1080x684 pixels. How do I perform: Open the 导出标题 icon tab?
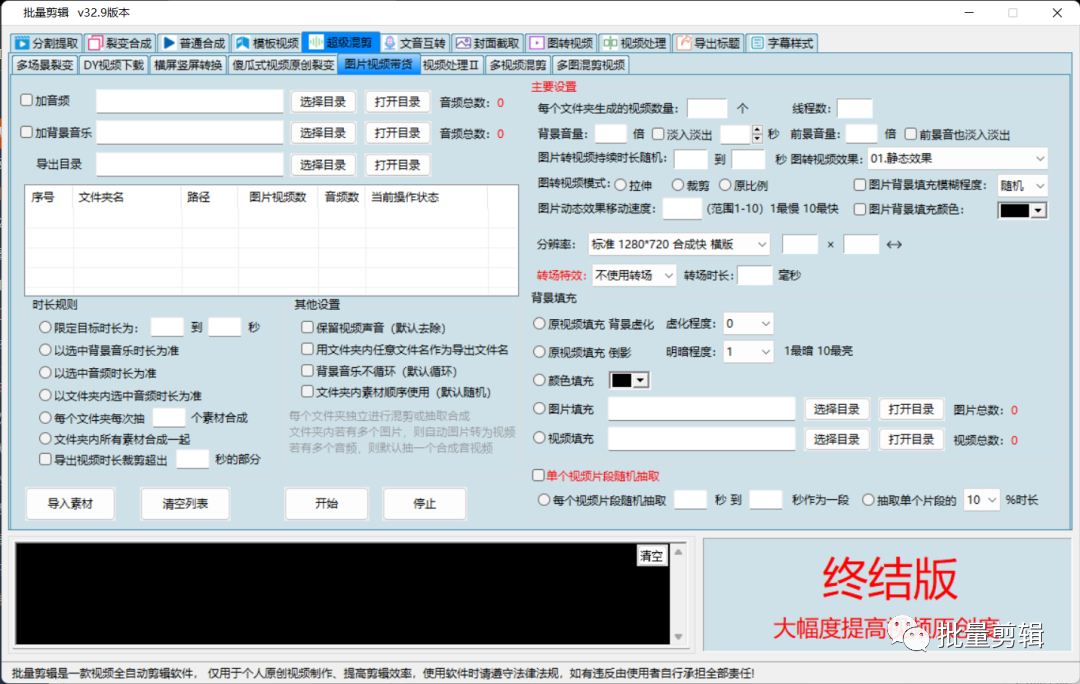pos(684,43)
